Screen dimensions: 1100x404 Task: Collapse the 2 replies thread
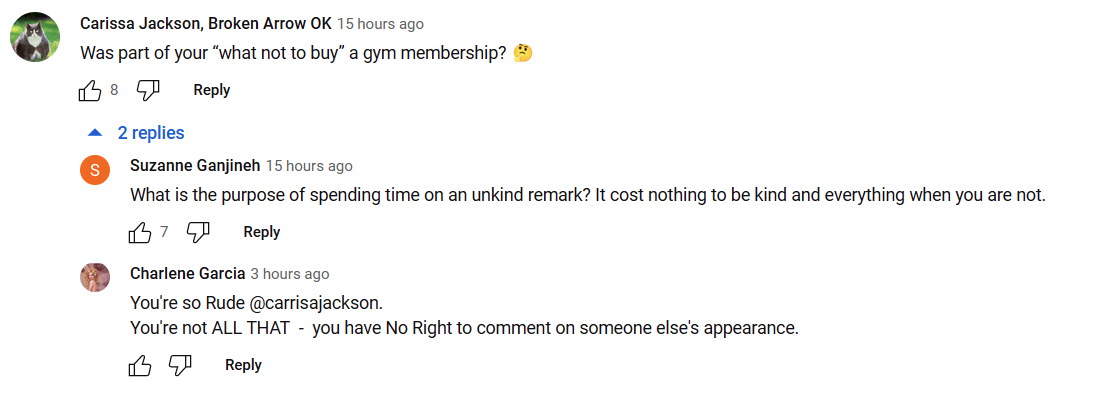135,133
